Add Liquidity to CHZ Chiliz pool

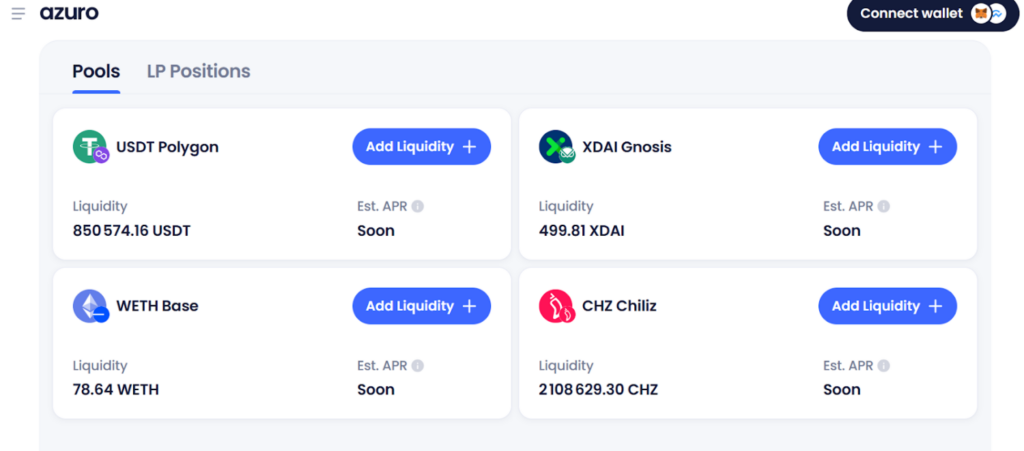point(887,306)
